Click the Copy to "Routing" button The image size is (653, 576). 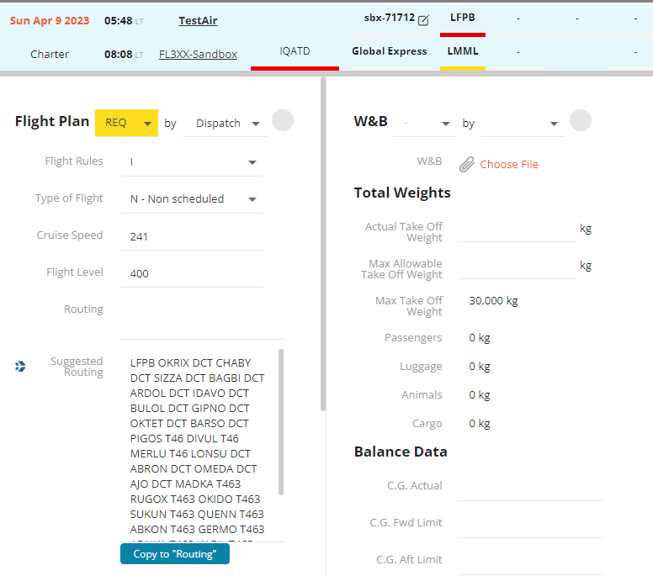pos(175,554)
